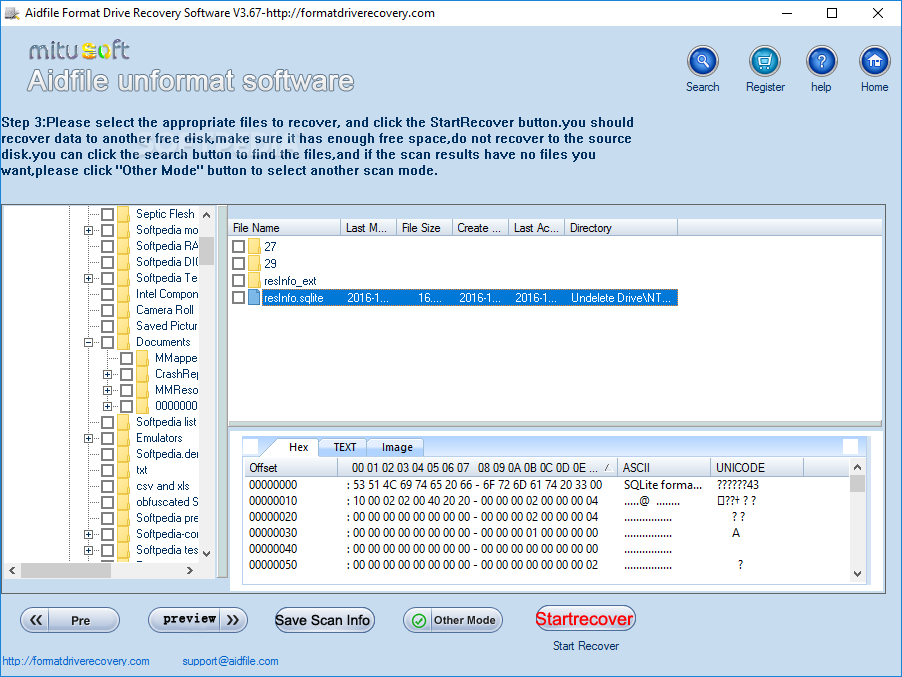This screenshot has width=902, height=677.
Task: Click the folder icon beside MMappe
Action: pos(143,358)
